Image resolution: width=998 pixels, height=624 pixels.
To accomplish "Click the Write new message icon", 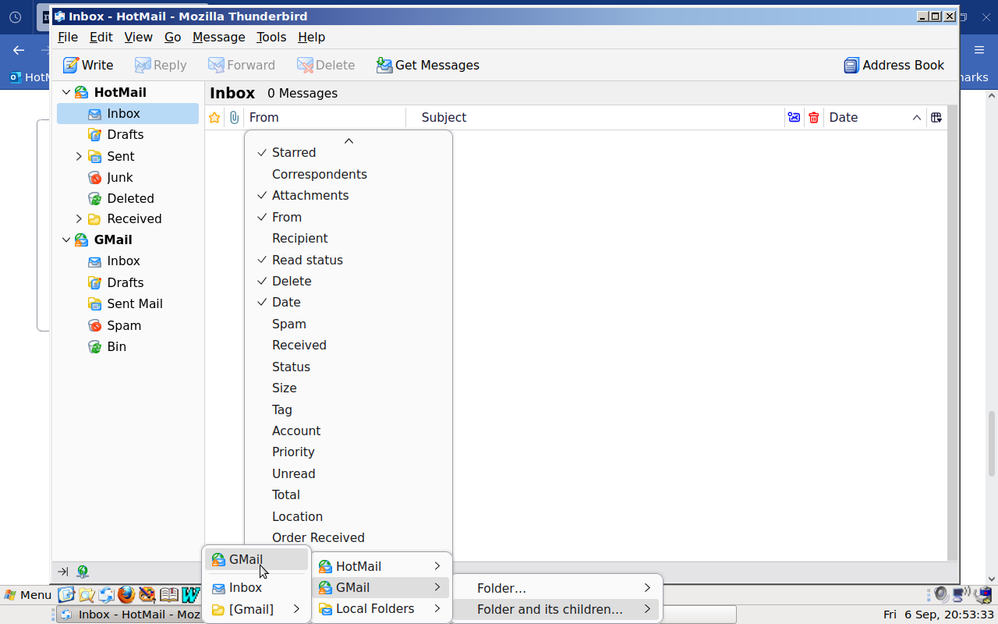I will [x=71, y=65].
